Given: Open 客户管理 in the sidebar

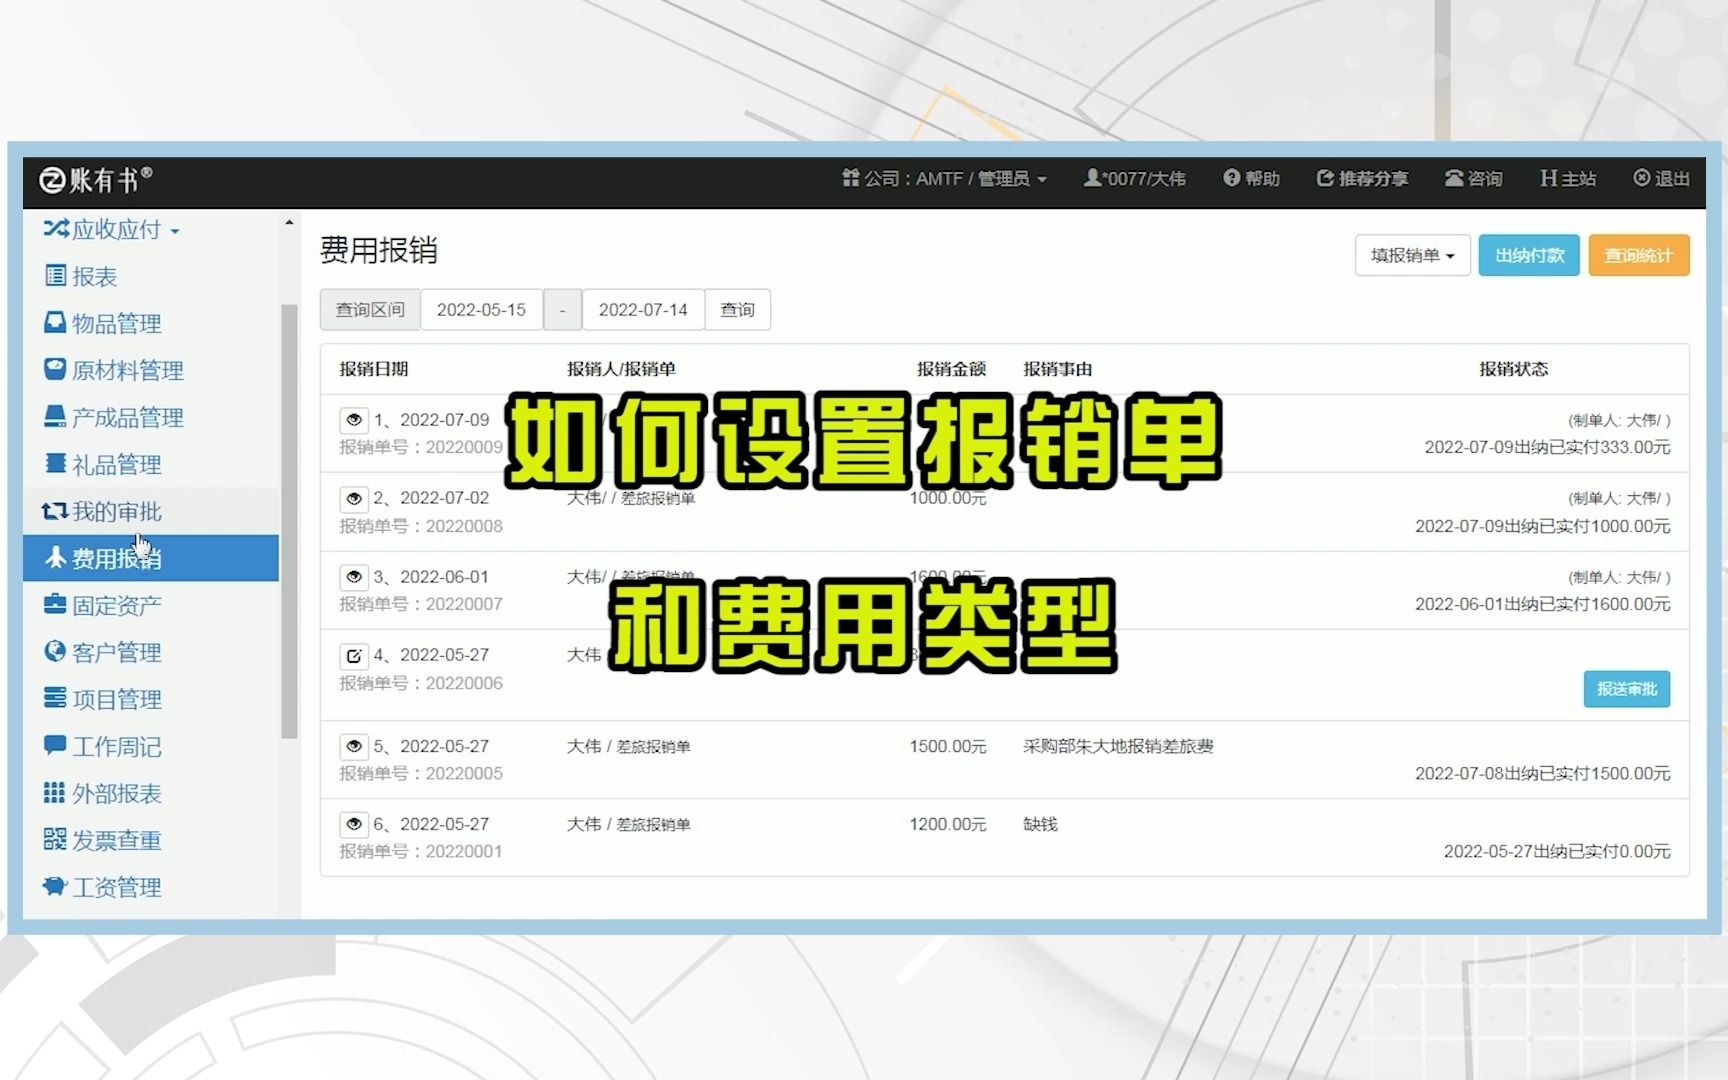Looking at the screenshot, I should tap(103, 653).
